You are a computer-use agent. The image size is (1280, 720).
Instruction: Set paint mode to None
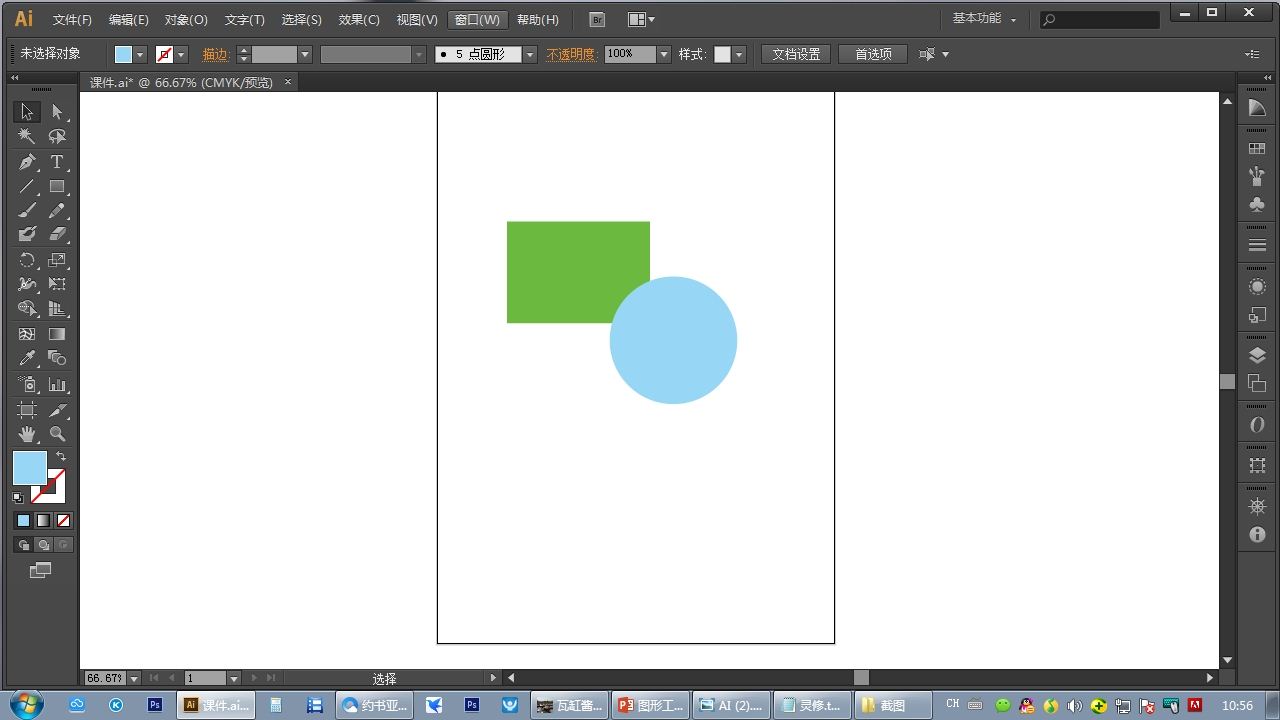coord(64,521)
